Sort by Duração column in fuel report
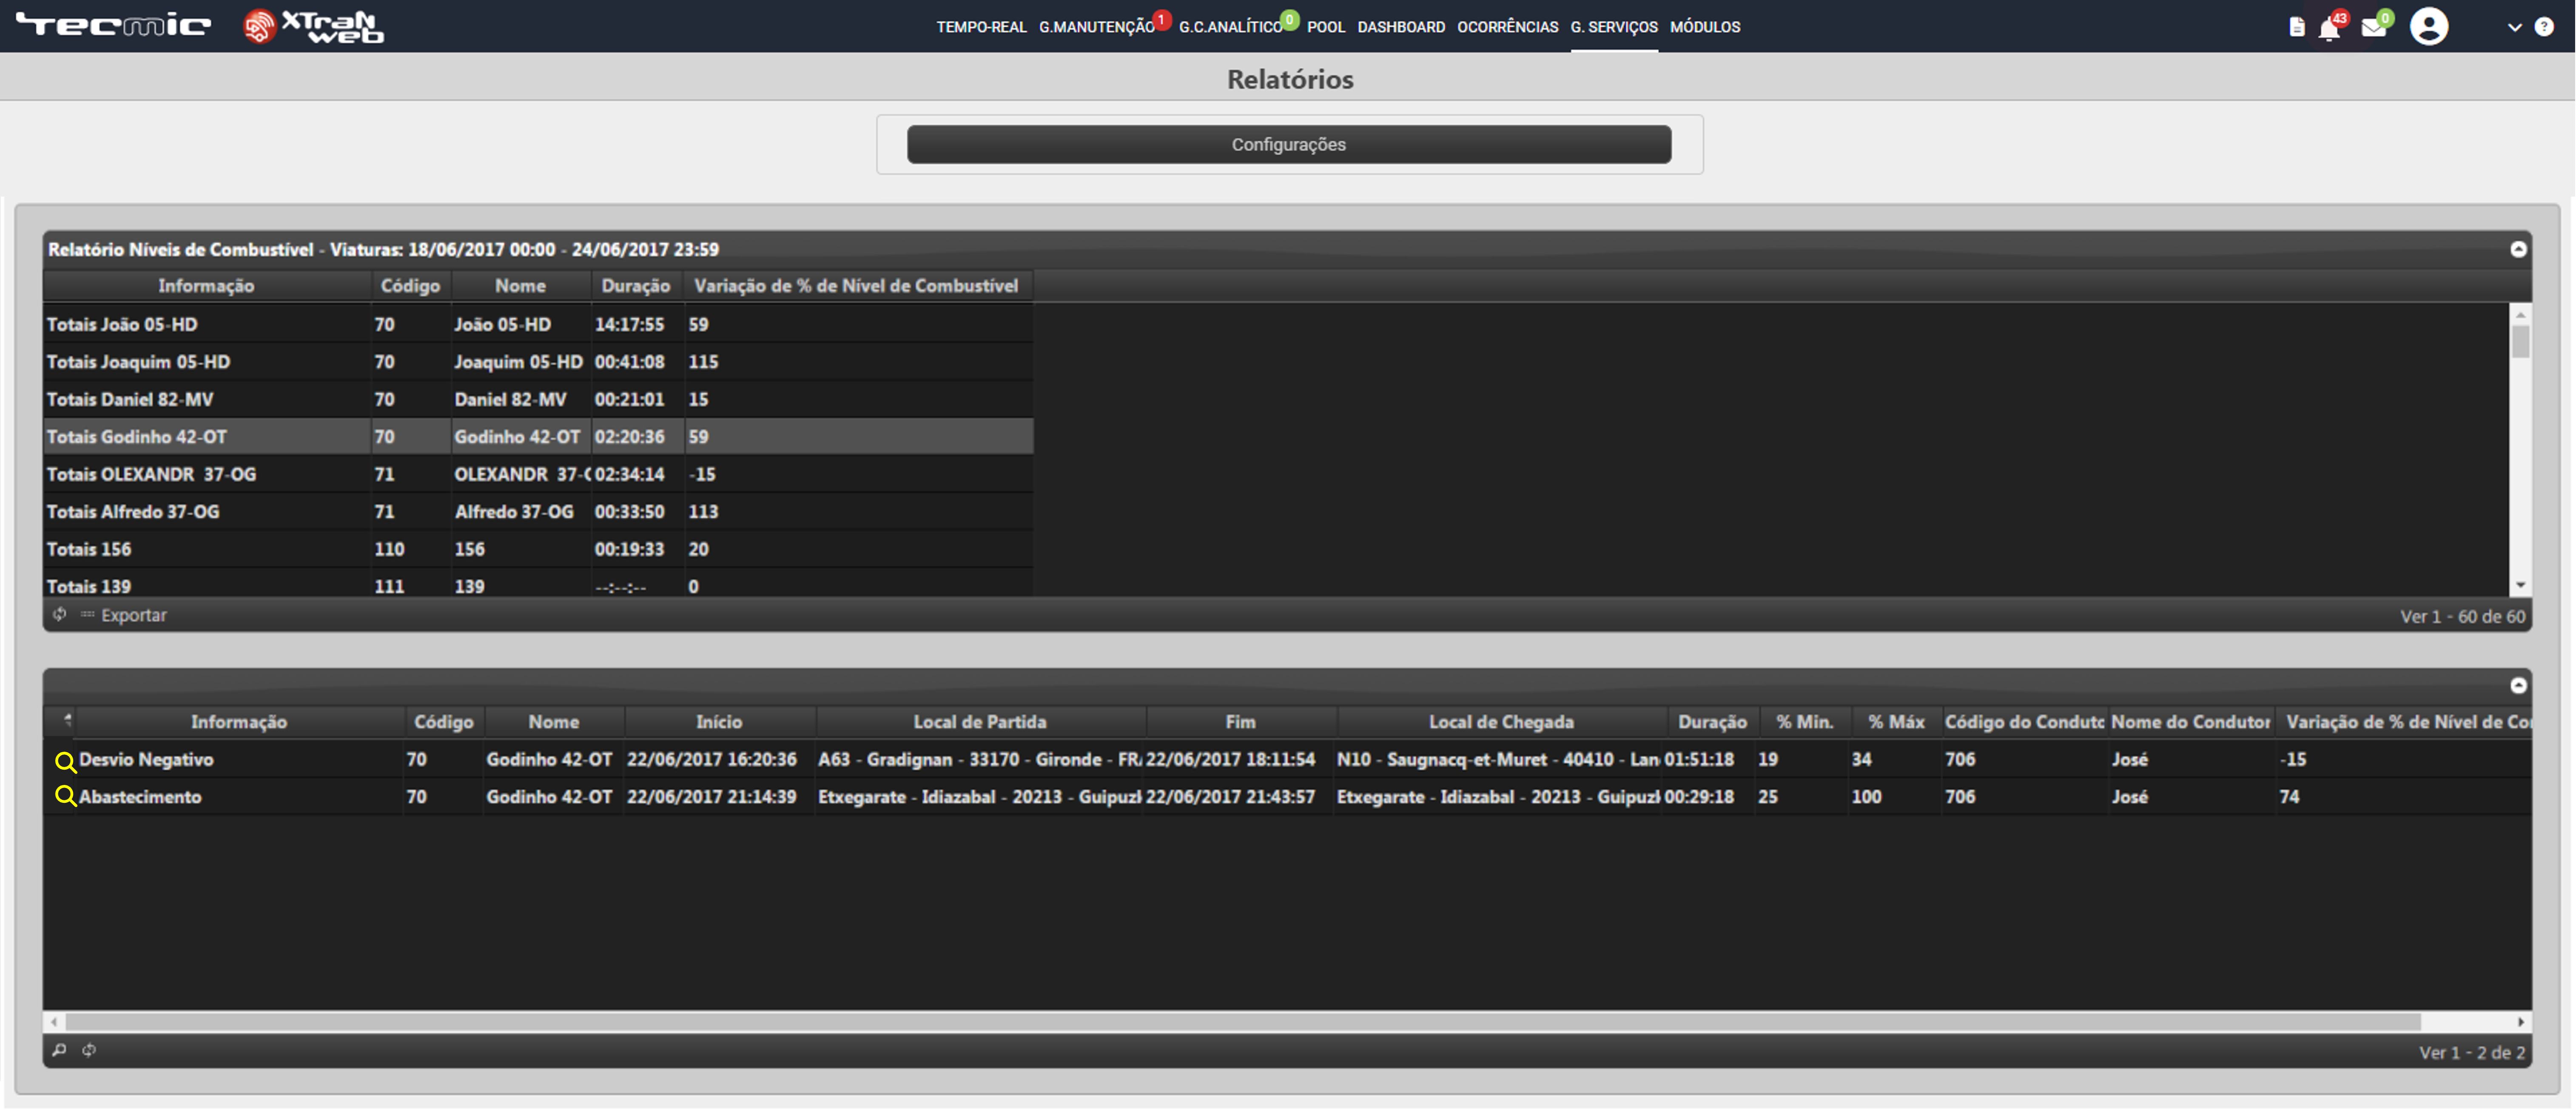This screenshot has height=1110, width=2576. point(636,286)
